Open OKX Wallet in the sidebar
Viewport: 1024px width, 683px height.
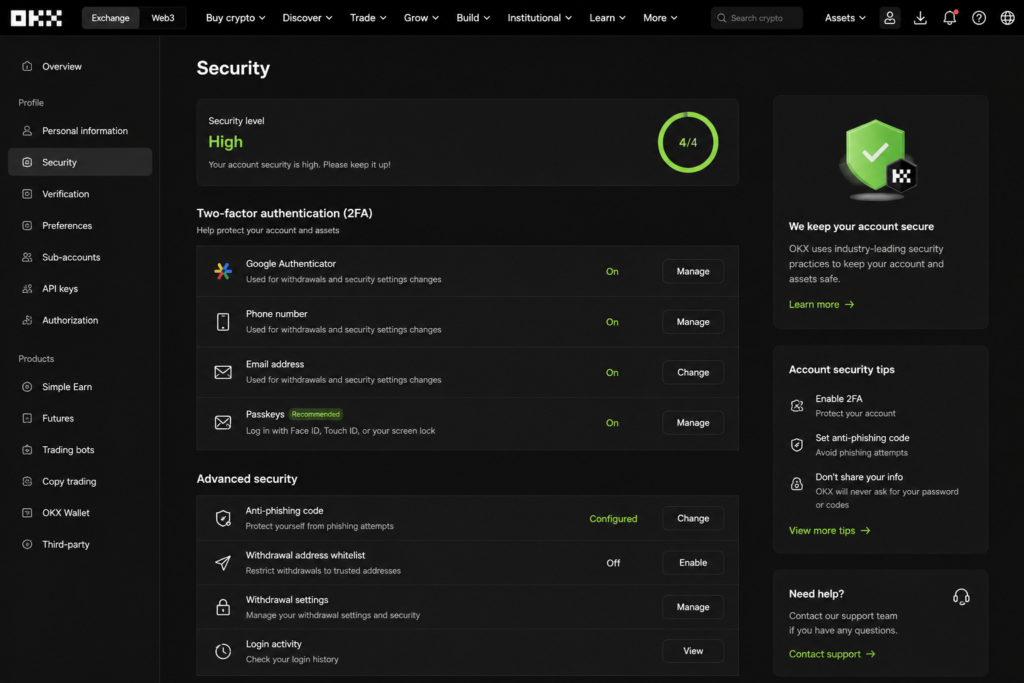coord(80,513)
